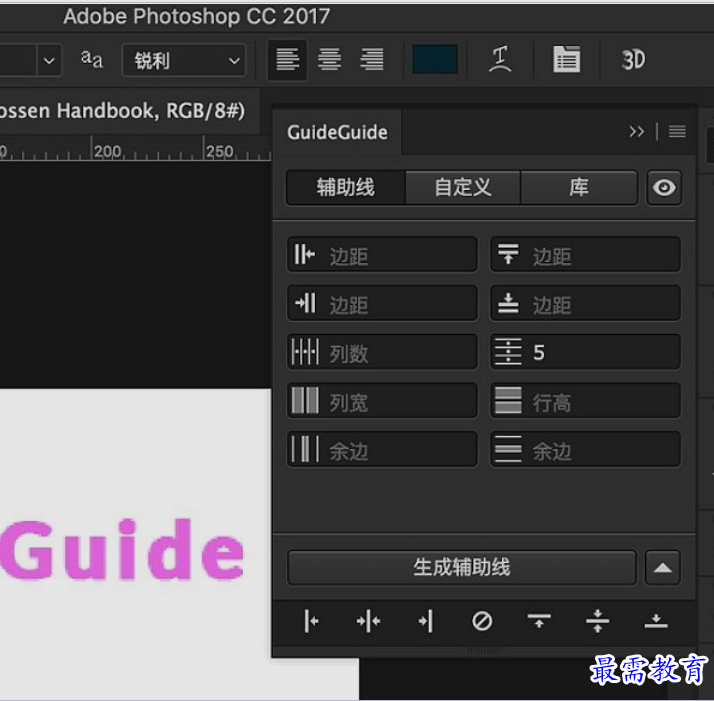Click the 3D text button

tap(633, 60)
